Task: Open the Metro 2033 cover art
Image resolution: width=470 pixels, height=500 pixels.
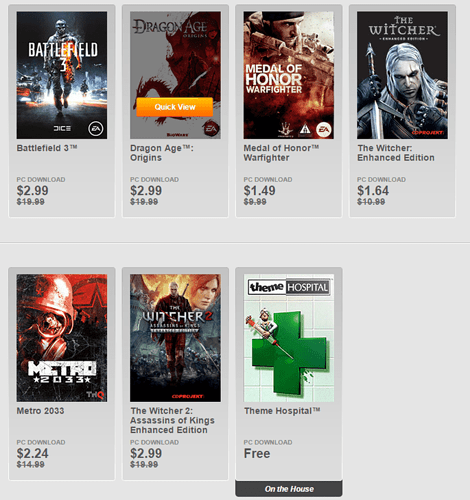Action: [62, 338]
